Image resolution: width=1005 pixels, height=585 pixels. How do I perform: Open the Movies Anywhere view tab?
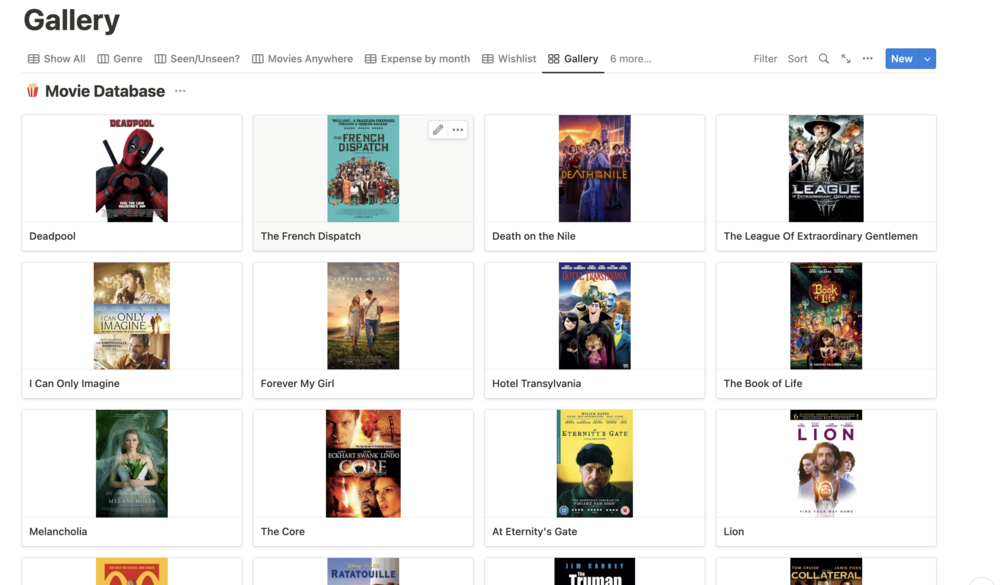[x=303, y=58]
